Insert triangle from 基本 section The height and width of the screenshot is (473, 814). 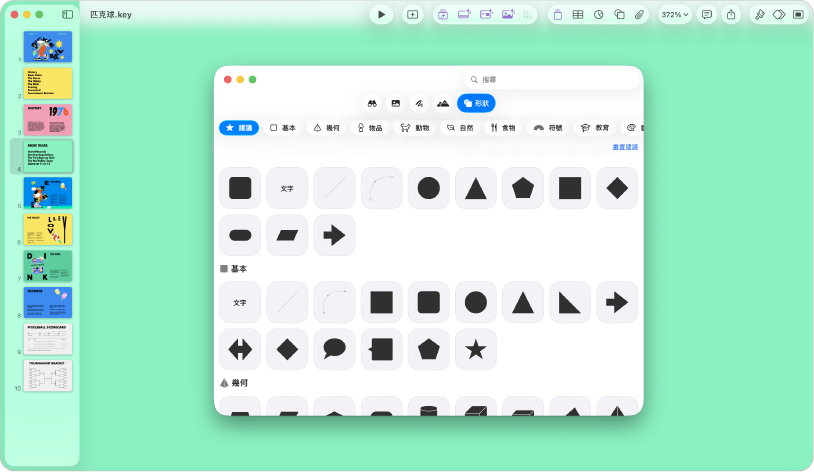click(523, 302)
